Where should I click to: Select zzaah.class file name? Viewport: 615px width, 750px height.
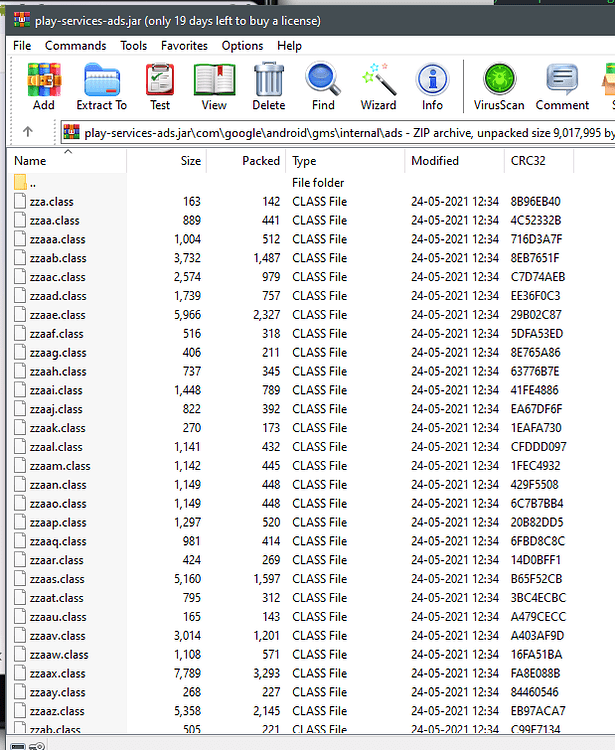(58, 372)
